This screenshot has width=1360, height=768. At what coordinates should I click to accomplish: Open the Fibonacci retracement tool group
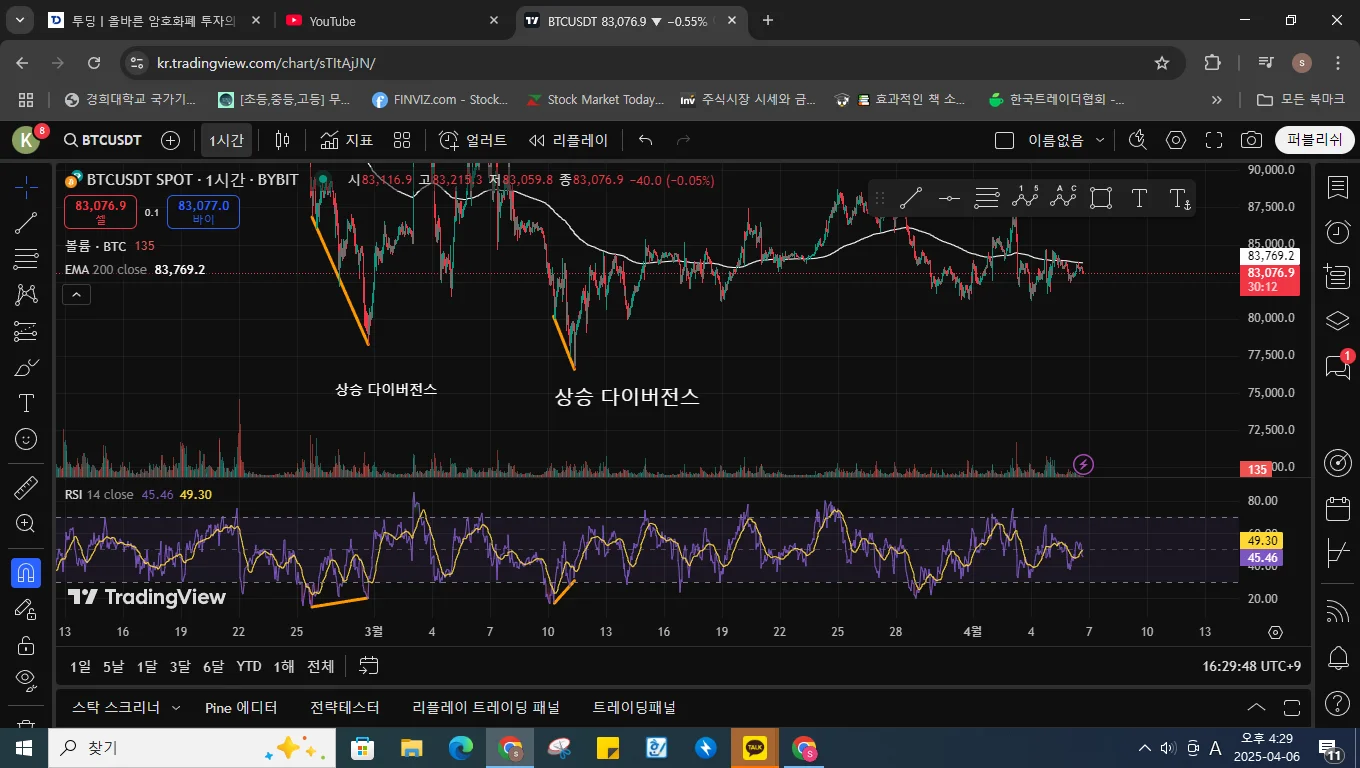[x=26, y=259]
